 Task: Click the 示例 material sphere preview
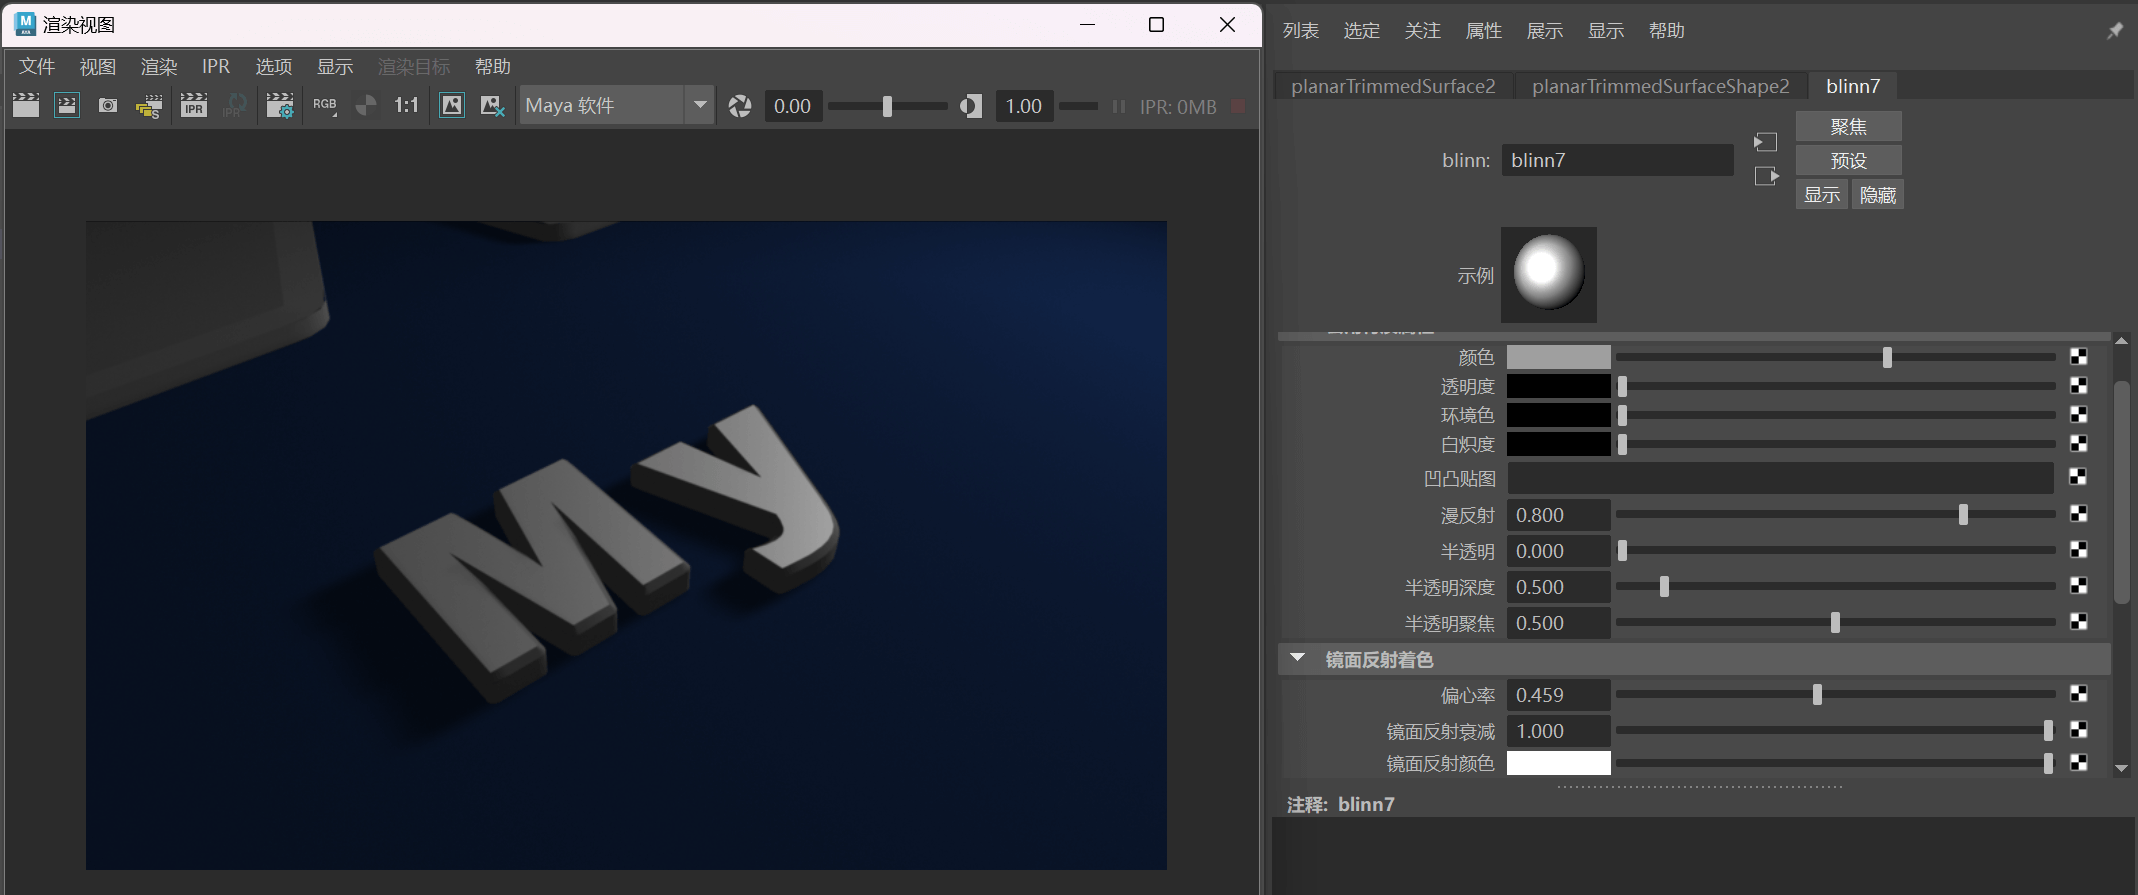[x=1548, y=275]
